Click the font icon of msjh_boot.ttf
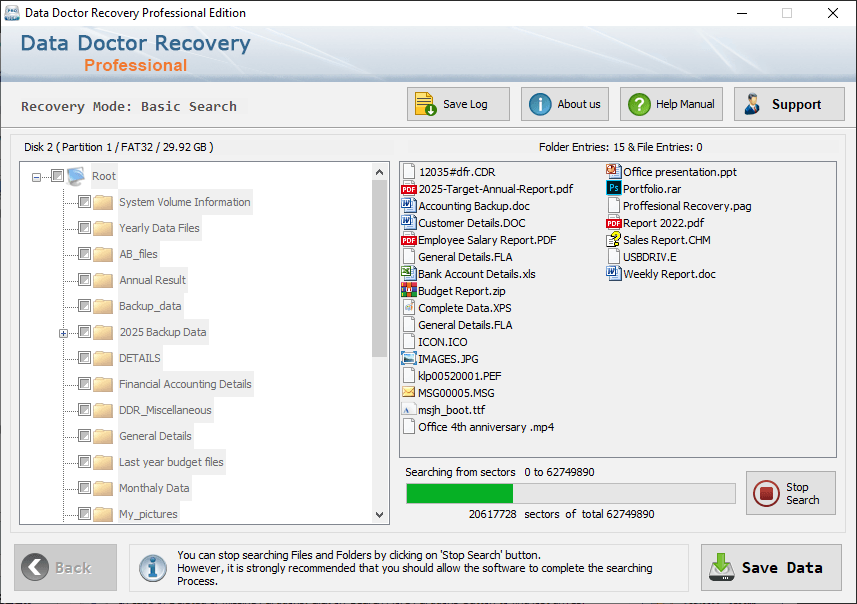 click(x=408, y=410)
